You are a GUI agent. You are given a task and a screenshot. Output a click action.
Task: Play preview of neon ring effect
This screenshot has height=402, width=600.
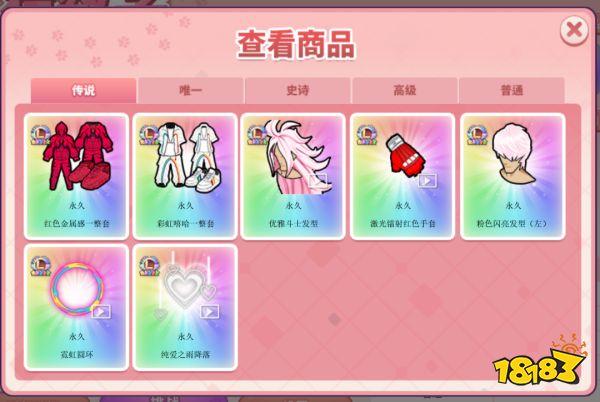click(101, 312)
